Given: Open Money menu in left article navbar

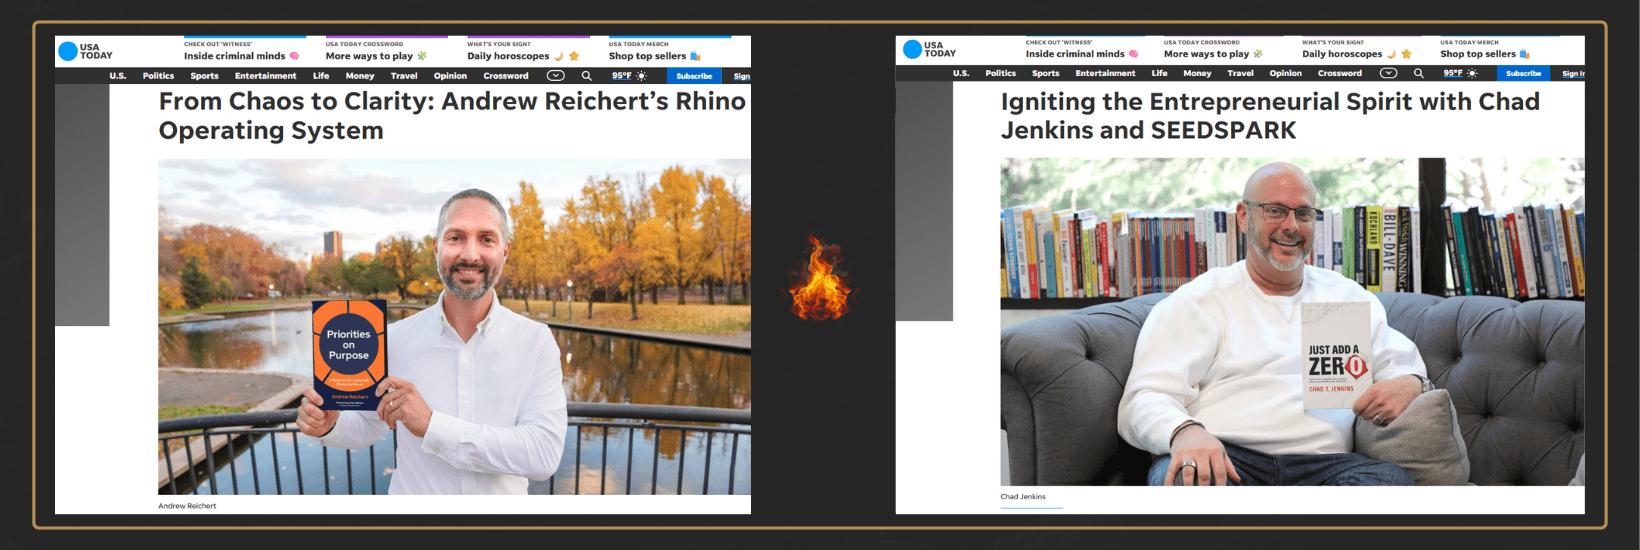Looking at the screenshot, I should [x=360, y=76].
